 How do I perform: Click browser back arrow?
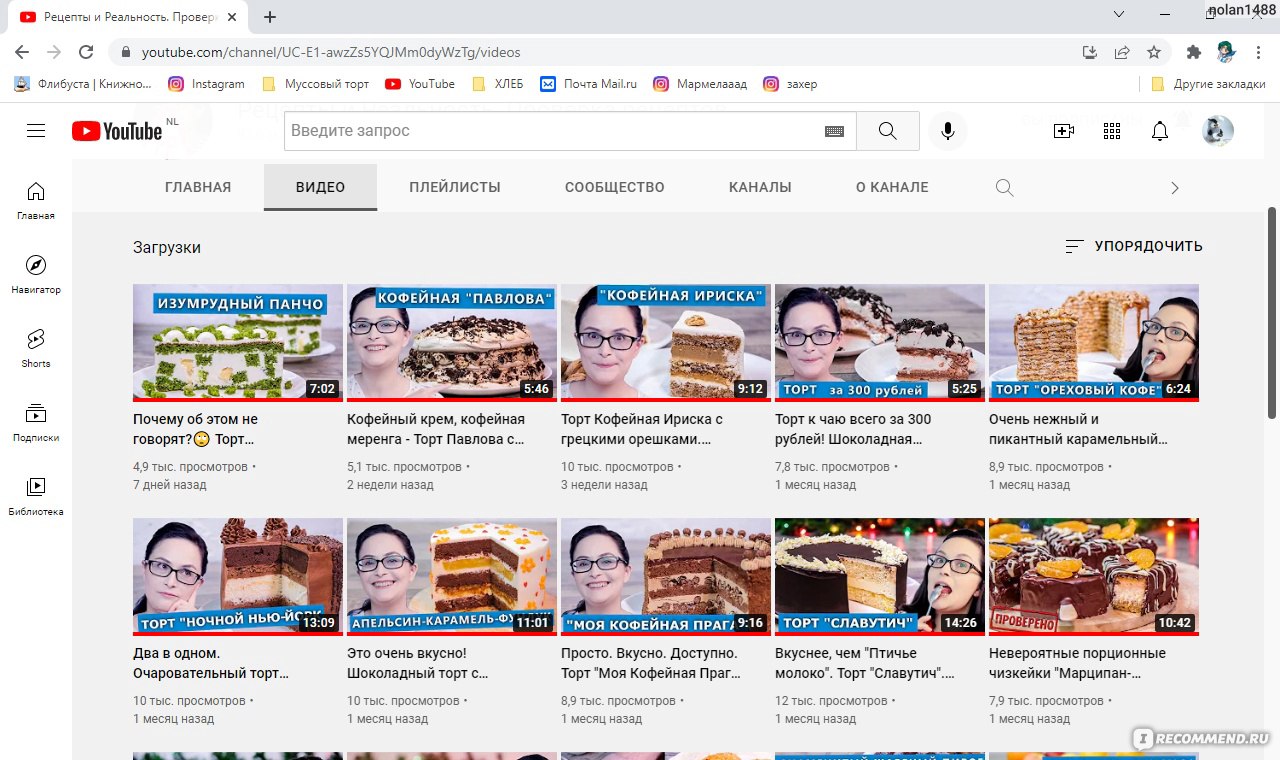pos(22,52)
